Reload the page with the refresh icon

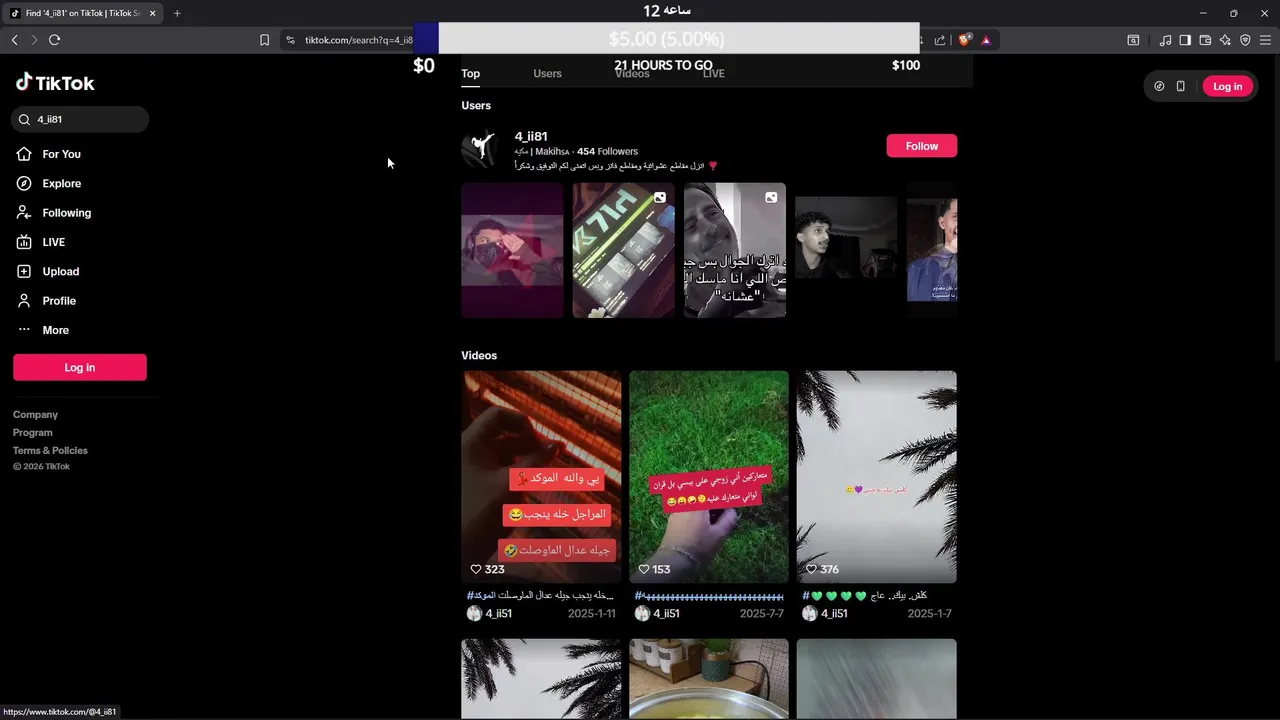point(54,40)
